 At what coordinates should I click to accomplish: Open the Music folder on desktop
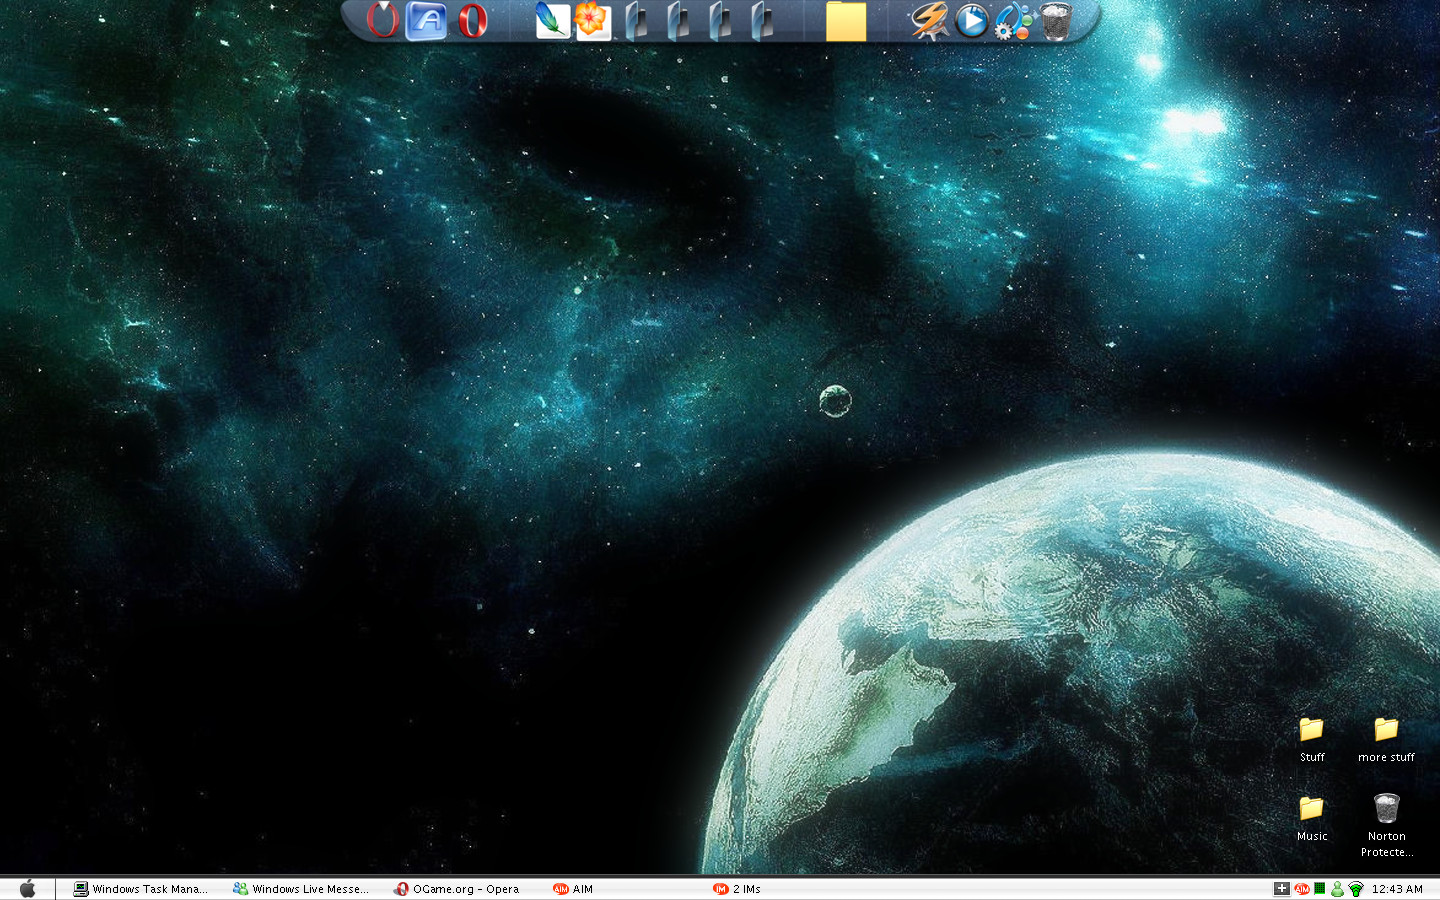[x=1312, y=818]
